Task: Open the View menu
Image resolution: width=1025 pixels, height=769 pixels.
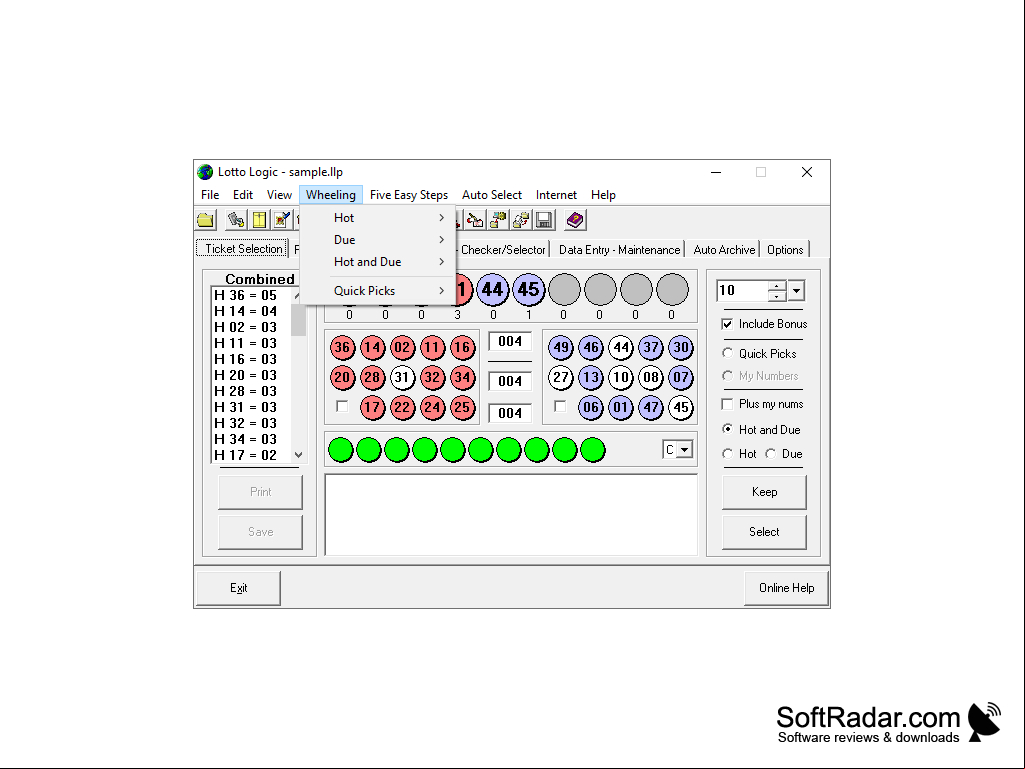Action: click(279, 195)
